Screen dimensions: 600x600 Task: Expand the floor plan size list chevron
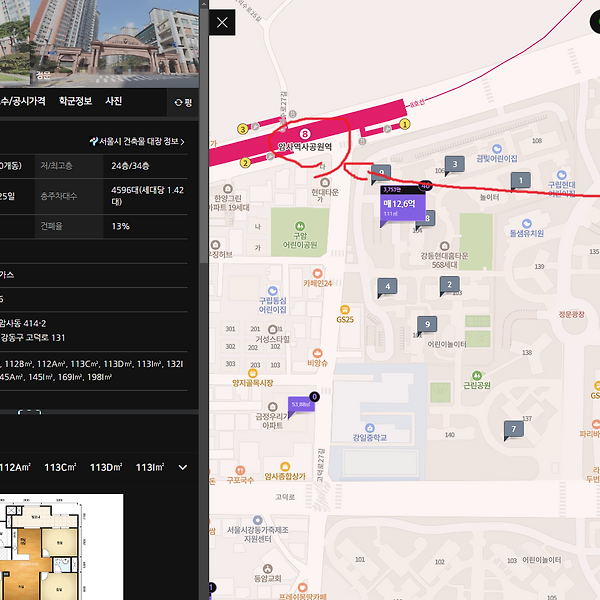pos(183,467)
